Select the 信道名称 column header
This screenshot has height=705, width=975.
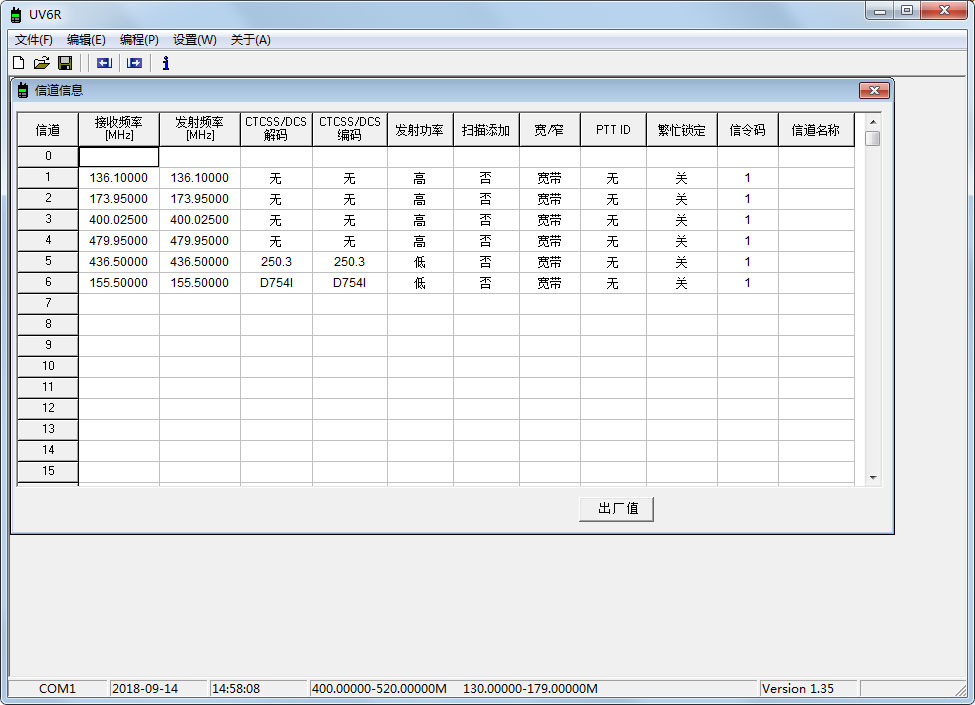816,129
